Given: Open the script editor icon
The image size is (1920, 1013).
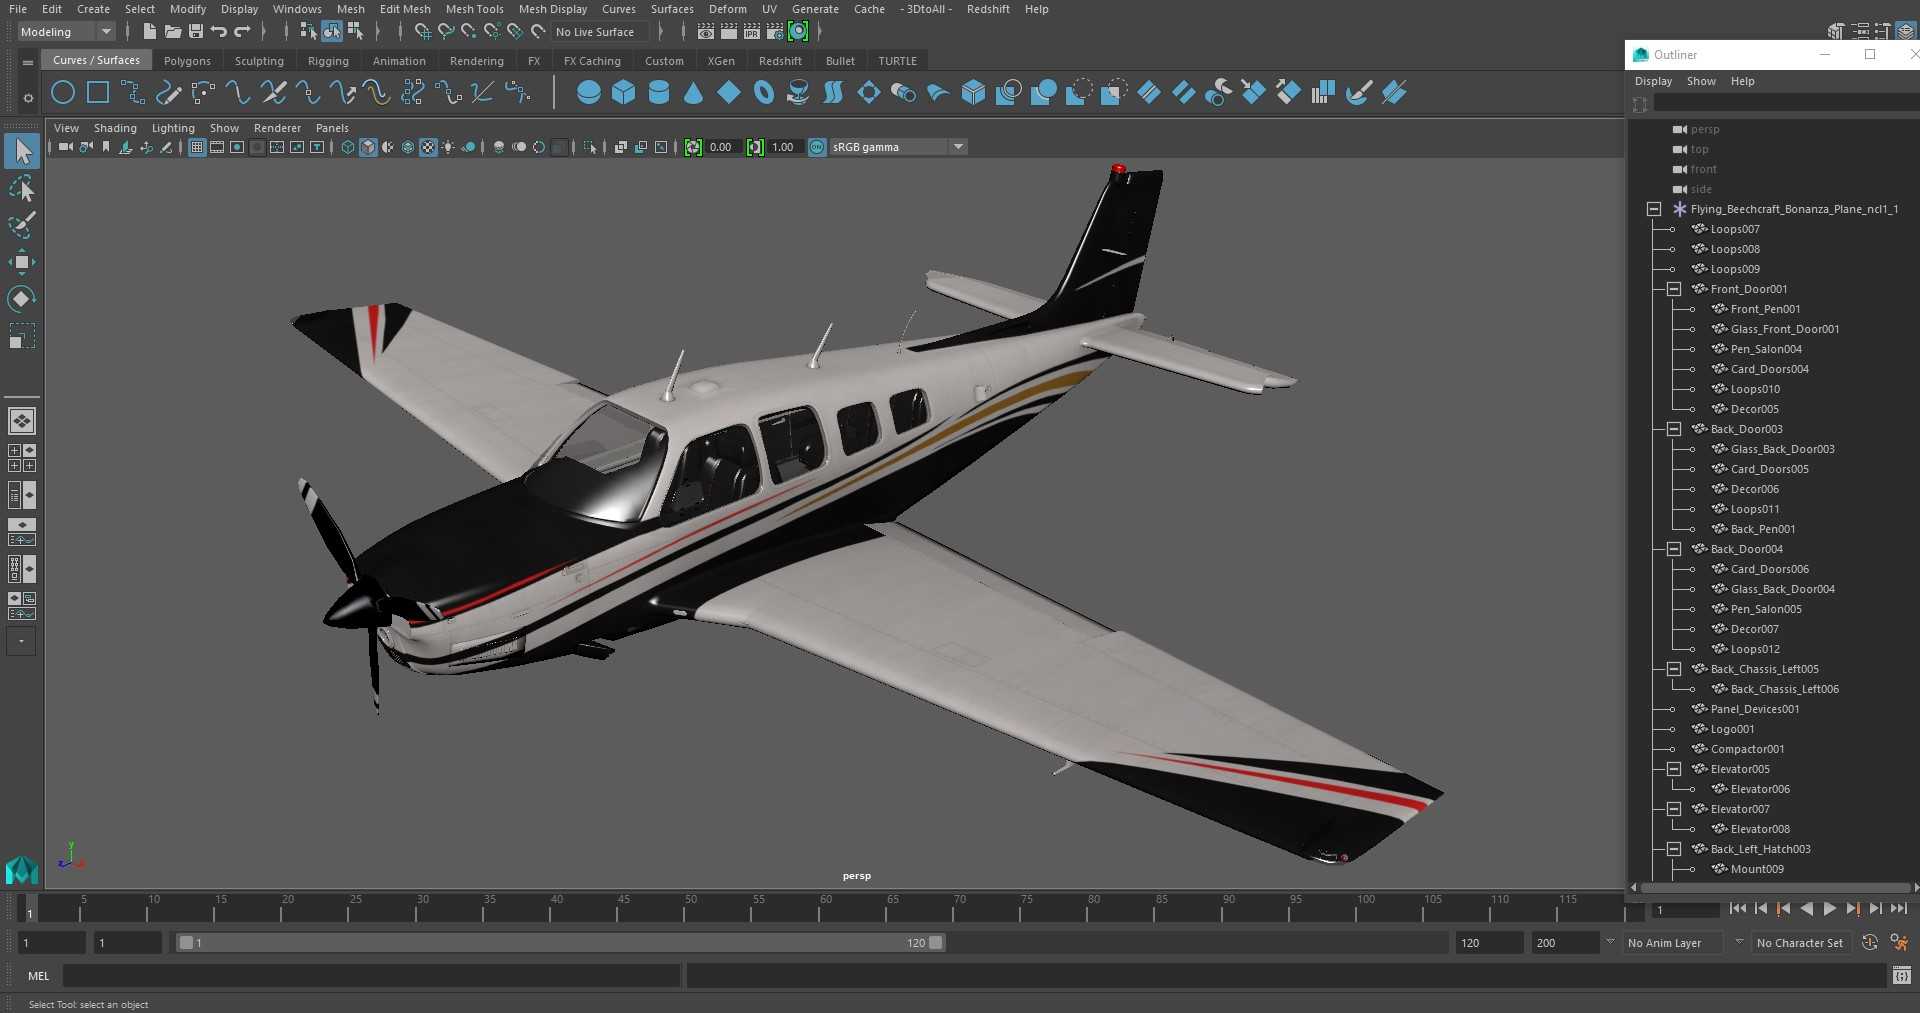Looking at the screenshot, I should click(x=1902, y=975).
